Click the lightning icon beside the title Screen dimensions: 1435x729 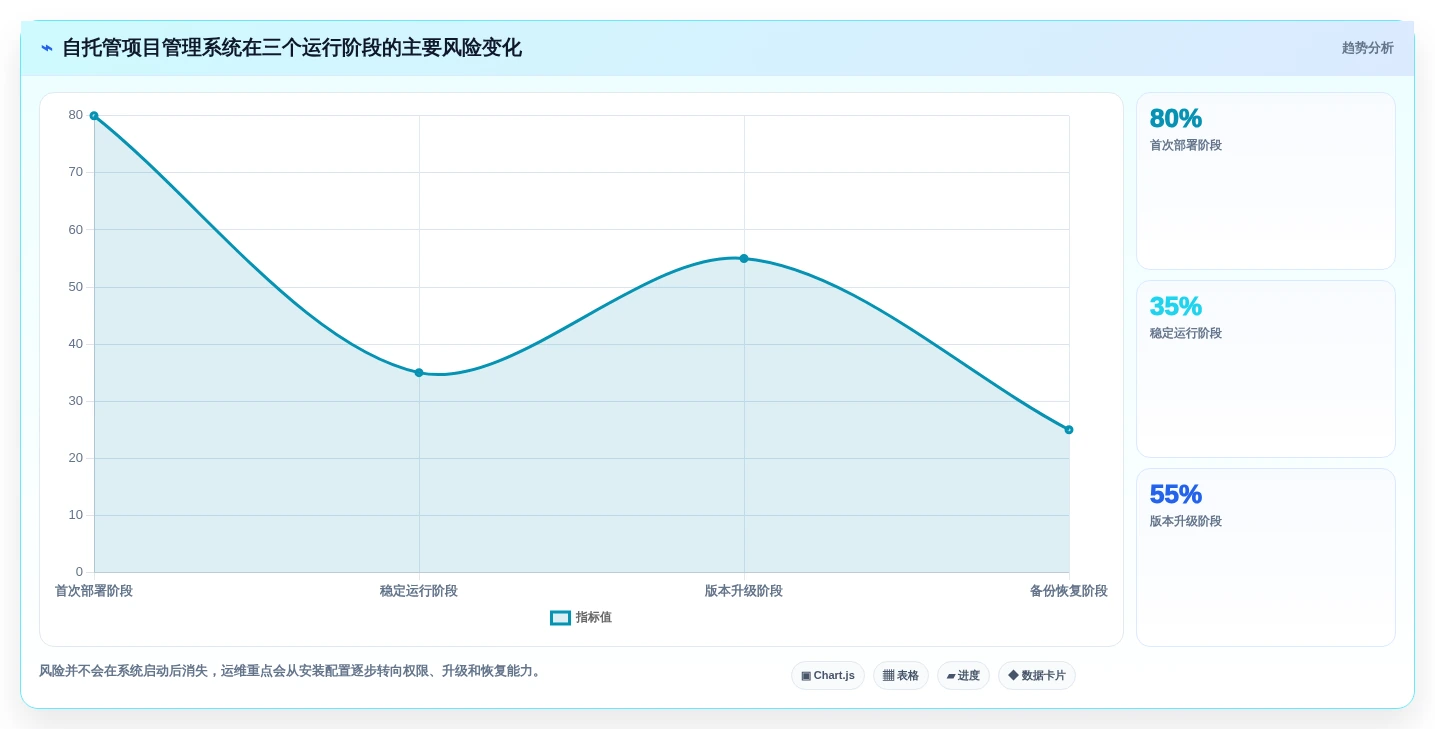pyautogui.click(x=47, y=48)
